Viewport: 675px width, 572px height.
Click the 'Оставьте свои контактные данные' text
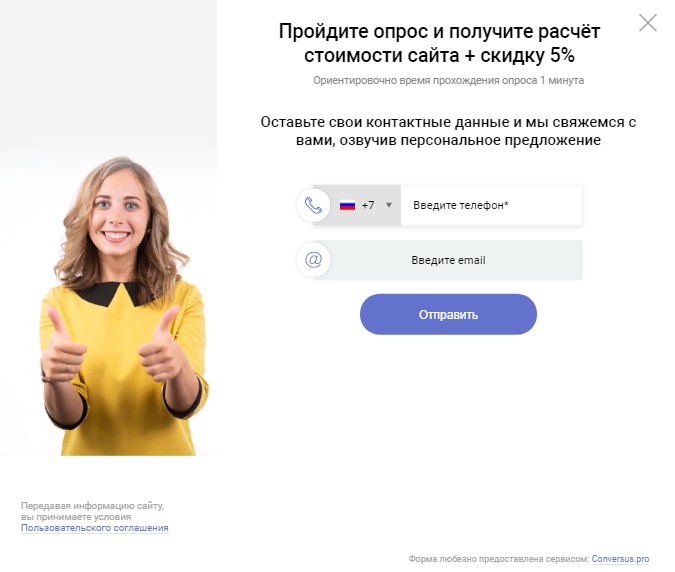448,131
